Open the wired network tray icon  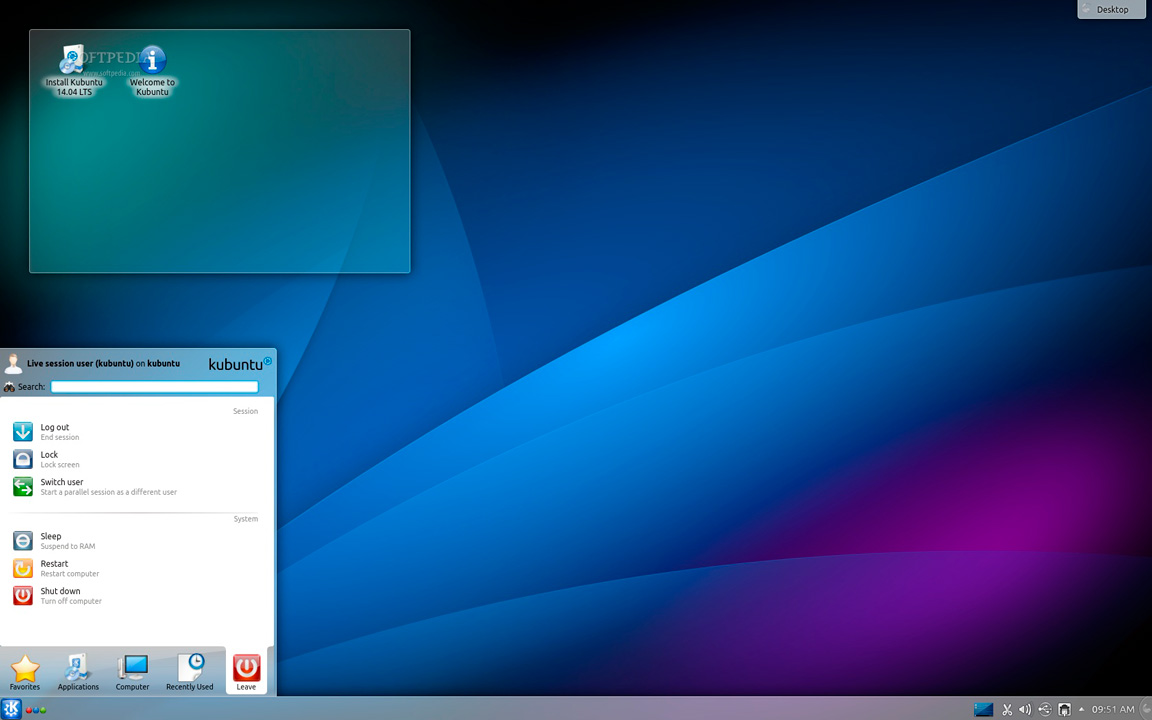[1064, 710]
